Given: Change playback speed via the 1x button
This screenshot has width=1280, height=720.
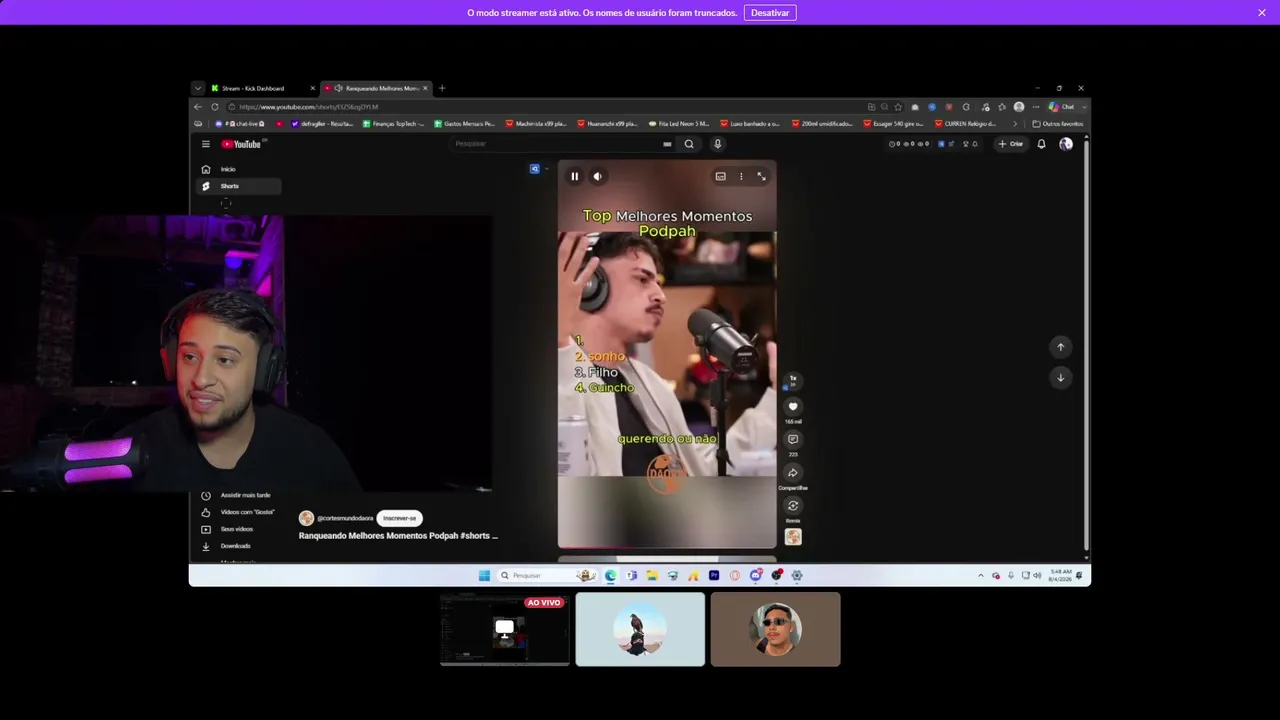Looking at the screenshot, I should [x=793, y=379].
